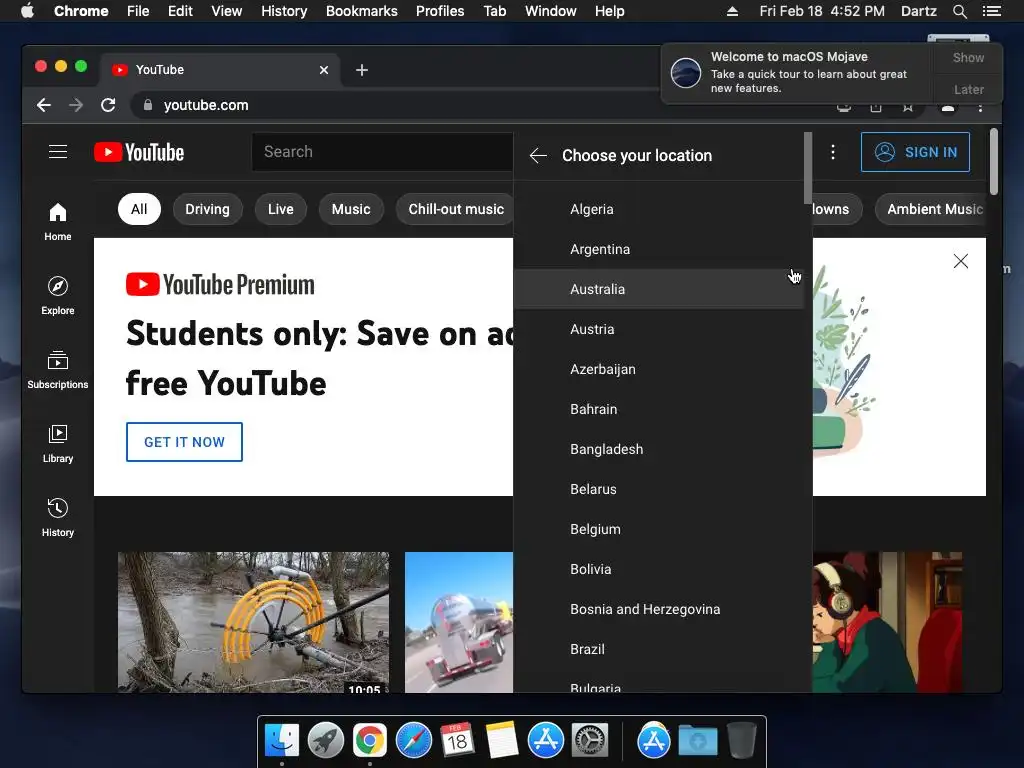The width and height of the screenshot is (1024, 768).
Task: Go back from Choose your location
Action: pos(538,155)
